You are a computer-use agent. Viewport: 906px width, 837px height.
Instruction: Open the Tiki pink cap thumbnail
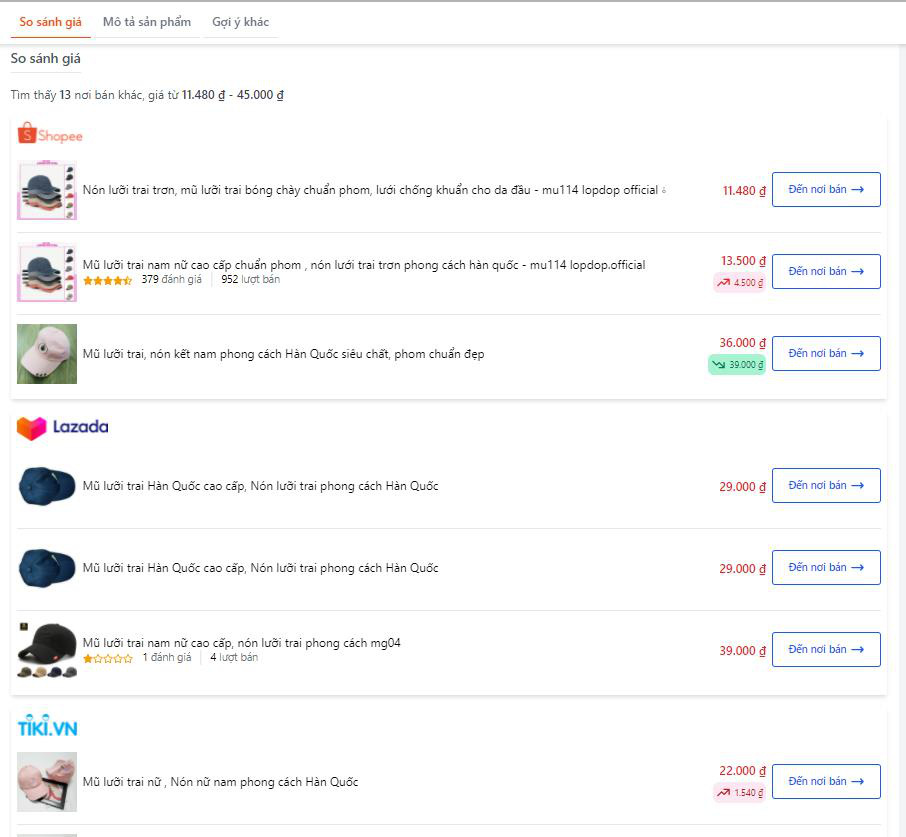[x=47, y=782]
